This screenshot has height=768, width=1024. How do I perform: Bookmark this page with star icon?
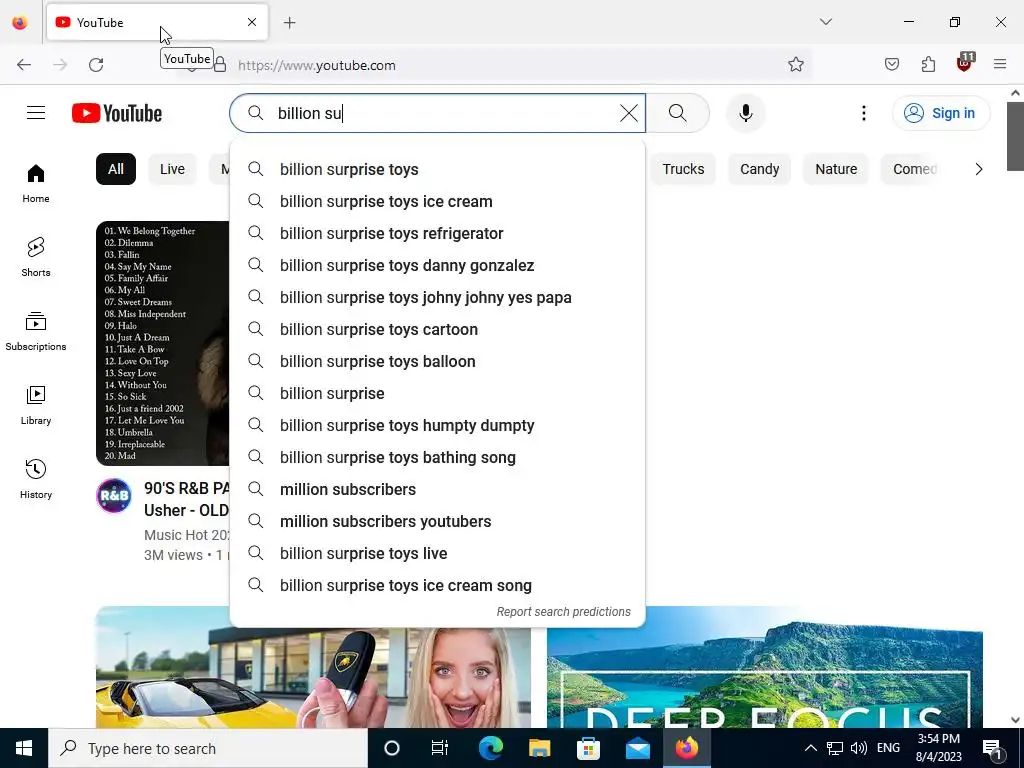pyautogui.click(x=795, y=65)
